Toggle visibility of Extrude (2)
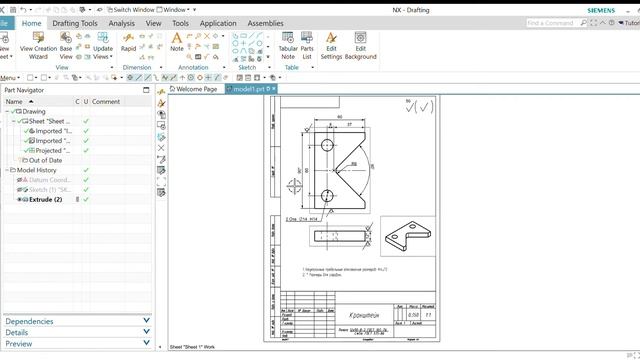640x360 pixels. (x=19, y=200)
